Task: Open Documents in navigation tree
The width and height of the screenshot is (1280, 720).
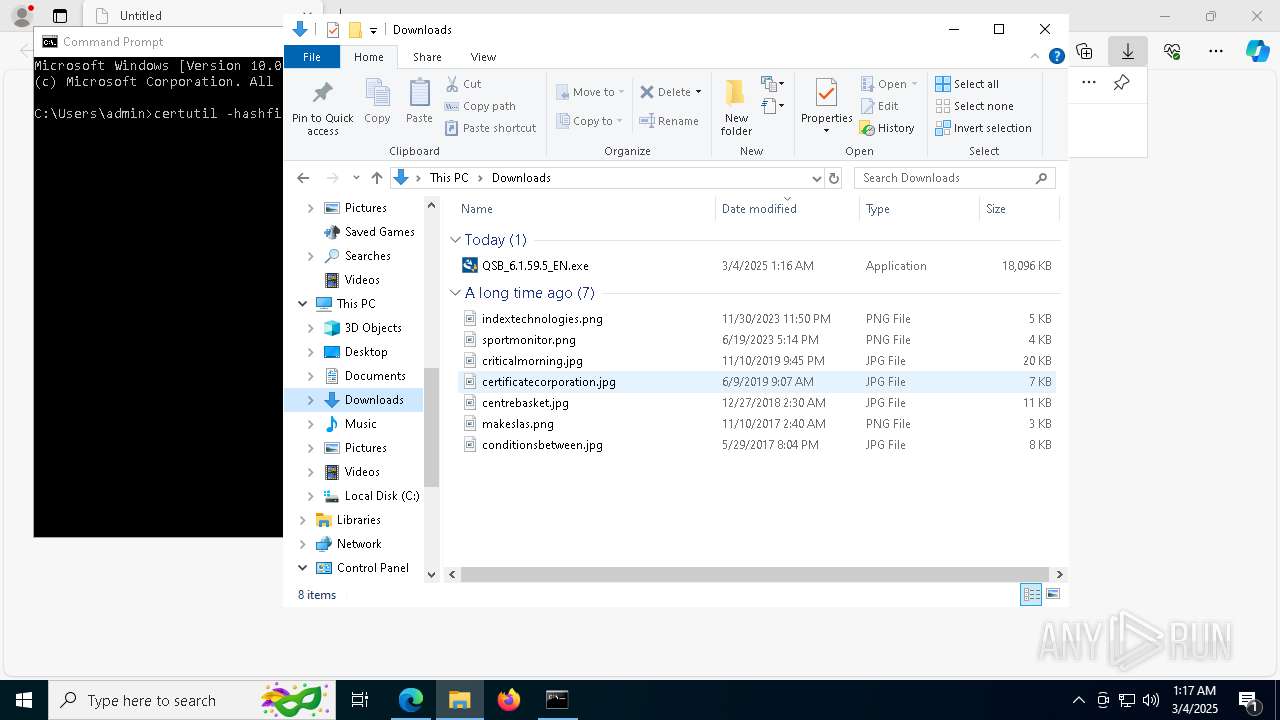Action: click(x=375, y=376)
